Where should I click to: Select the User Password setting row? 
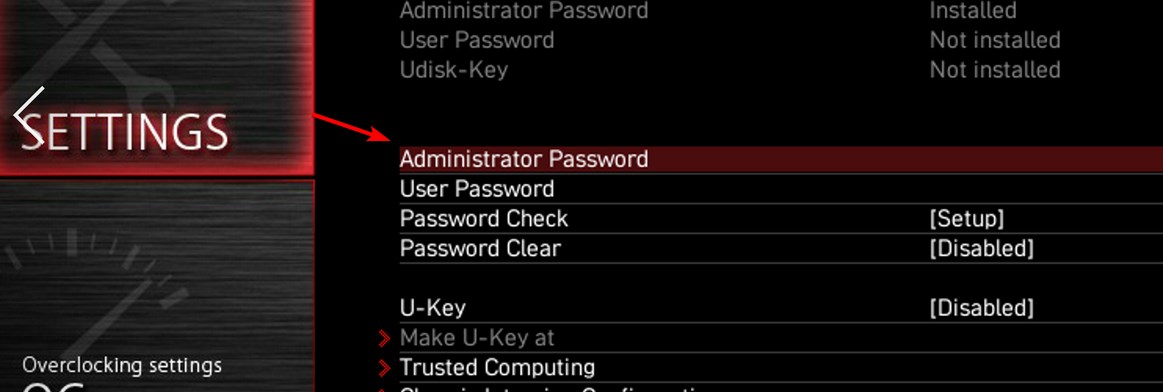781,189
